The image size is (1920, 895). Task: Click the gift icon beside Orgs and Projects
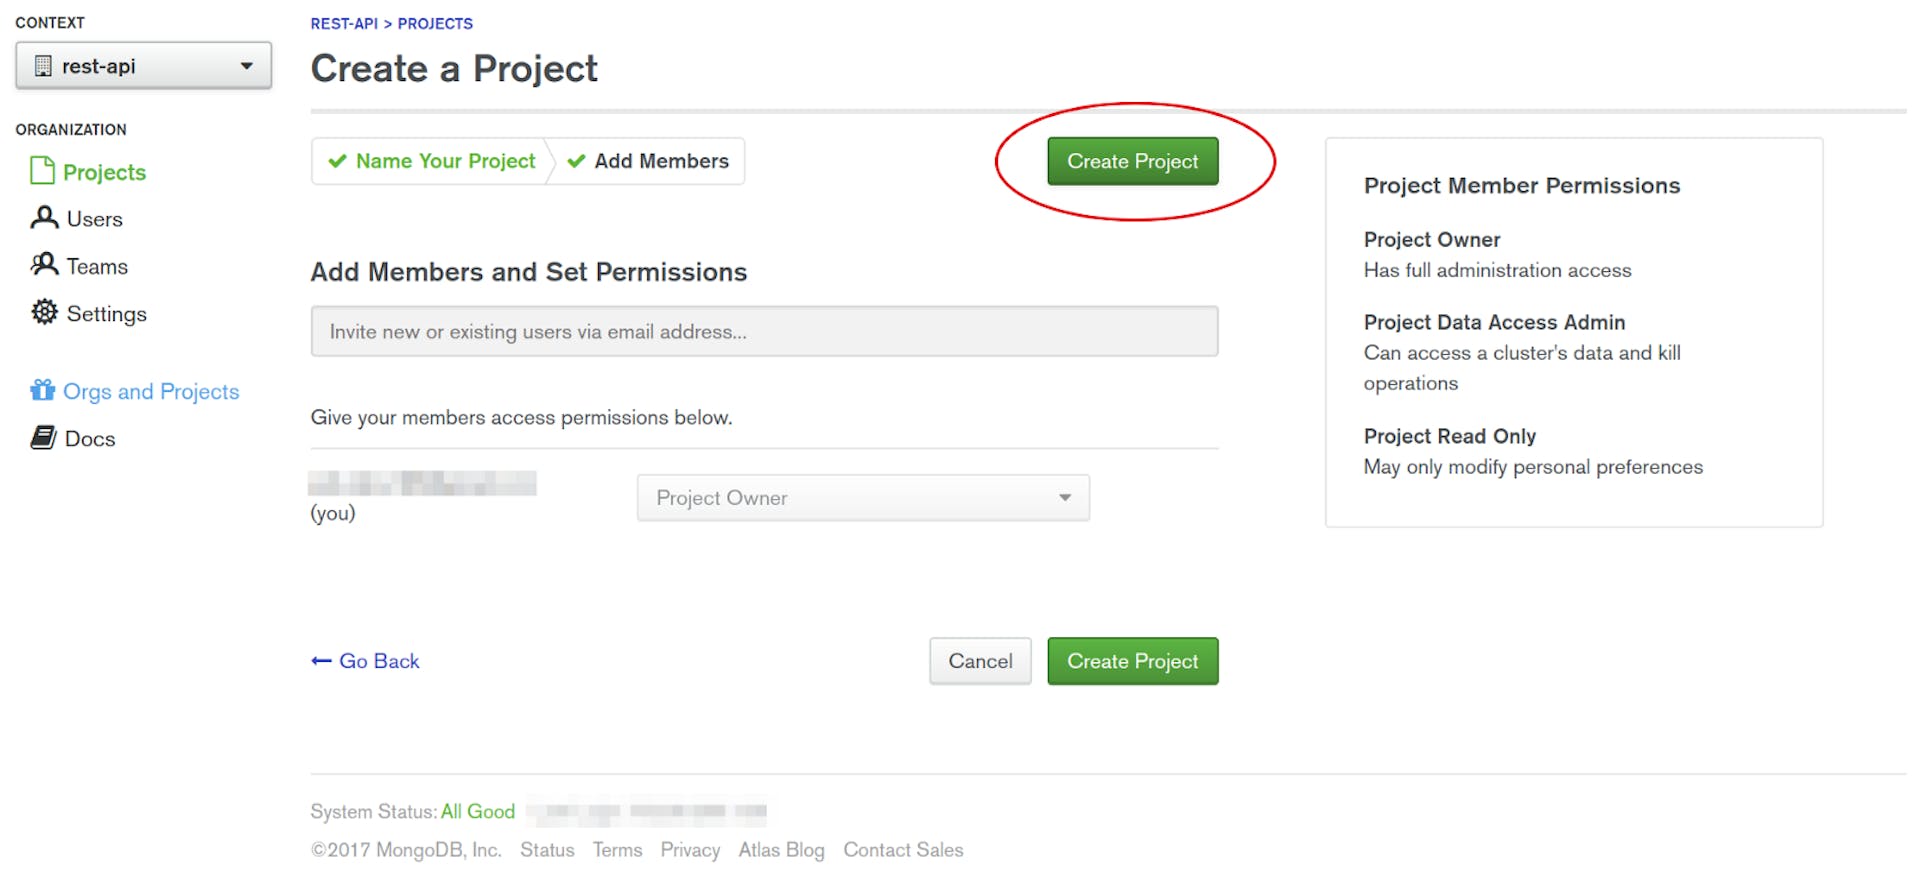point(42,391)
